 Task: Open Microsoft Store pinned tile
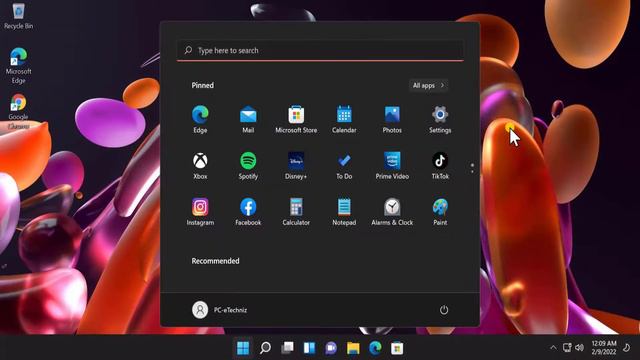296,119
